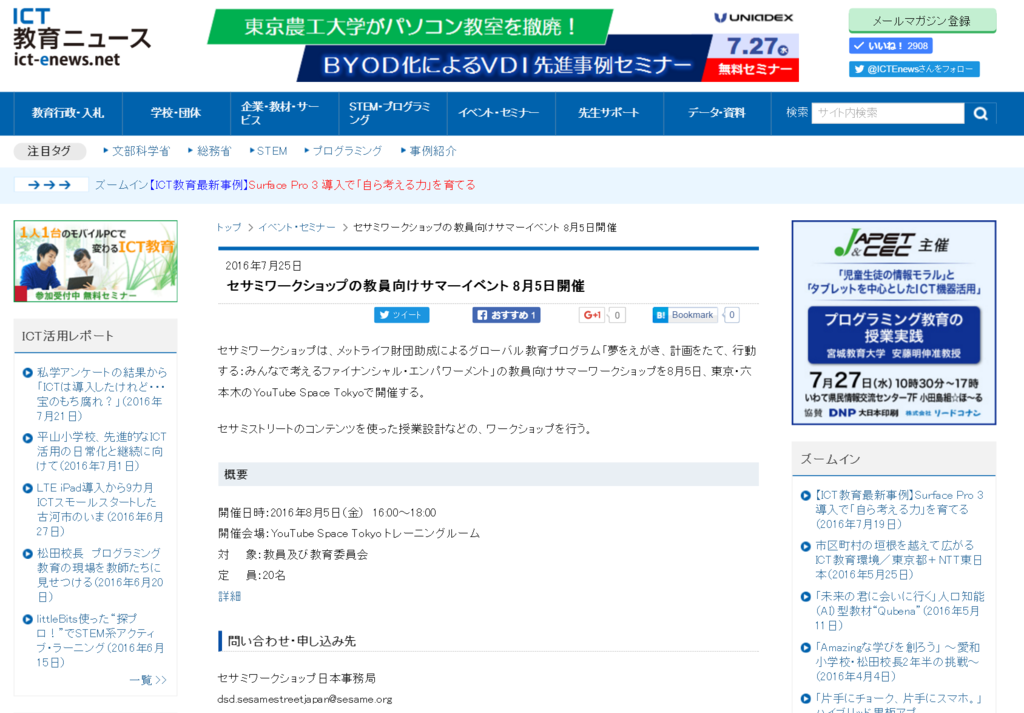Click the 開催会場 YouTube Space Tokyo line
The width and height of the screenshot is (1024, 713).
point(349,533)
